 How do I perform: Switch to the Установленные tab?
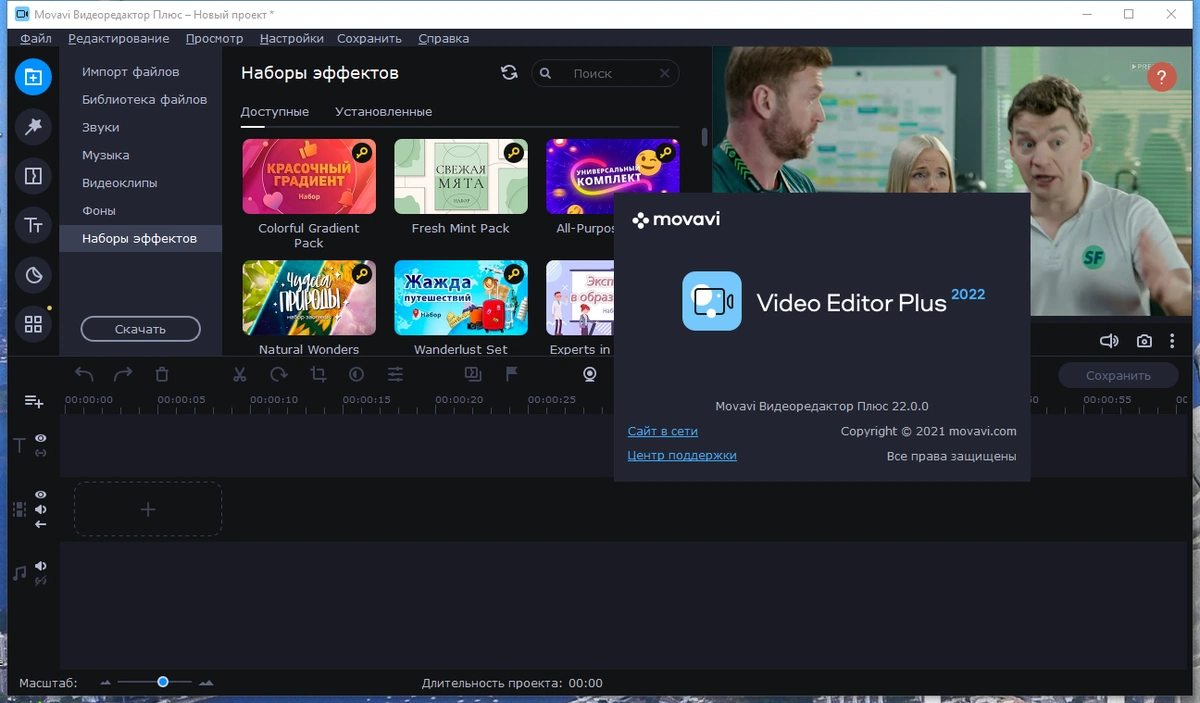tap(383, 111)
